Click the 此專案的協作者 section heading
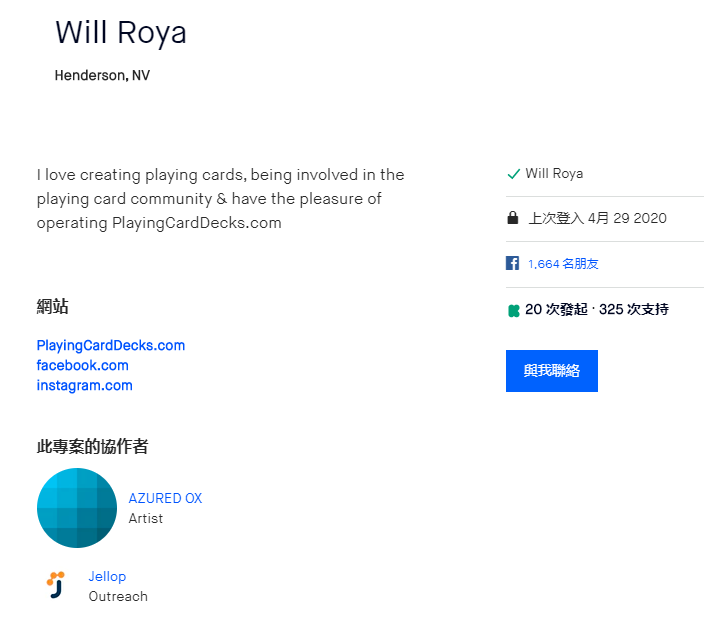 (92, 447)
